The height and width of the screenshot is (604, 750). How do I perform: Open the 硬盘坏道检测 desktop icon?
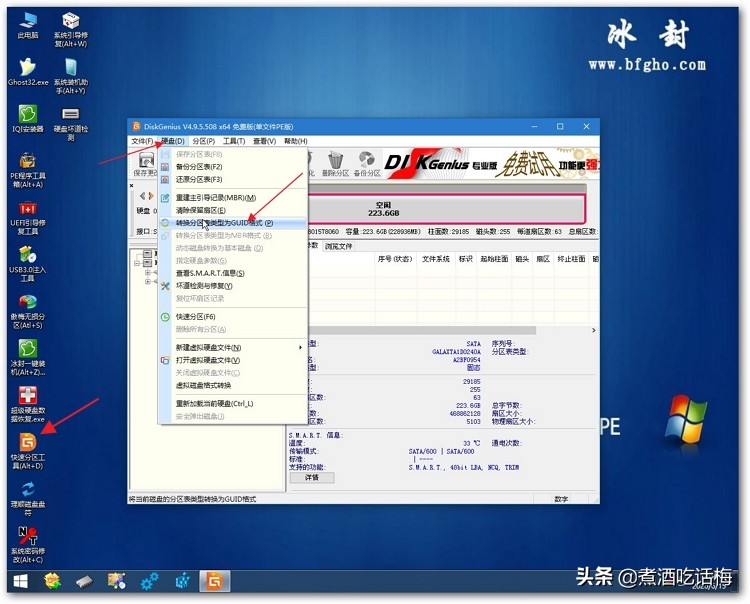click(70, 123)
